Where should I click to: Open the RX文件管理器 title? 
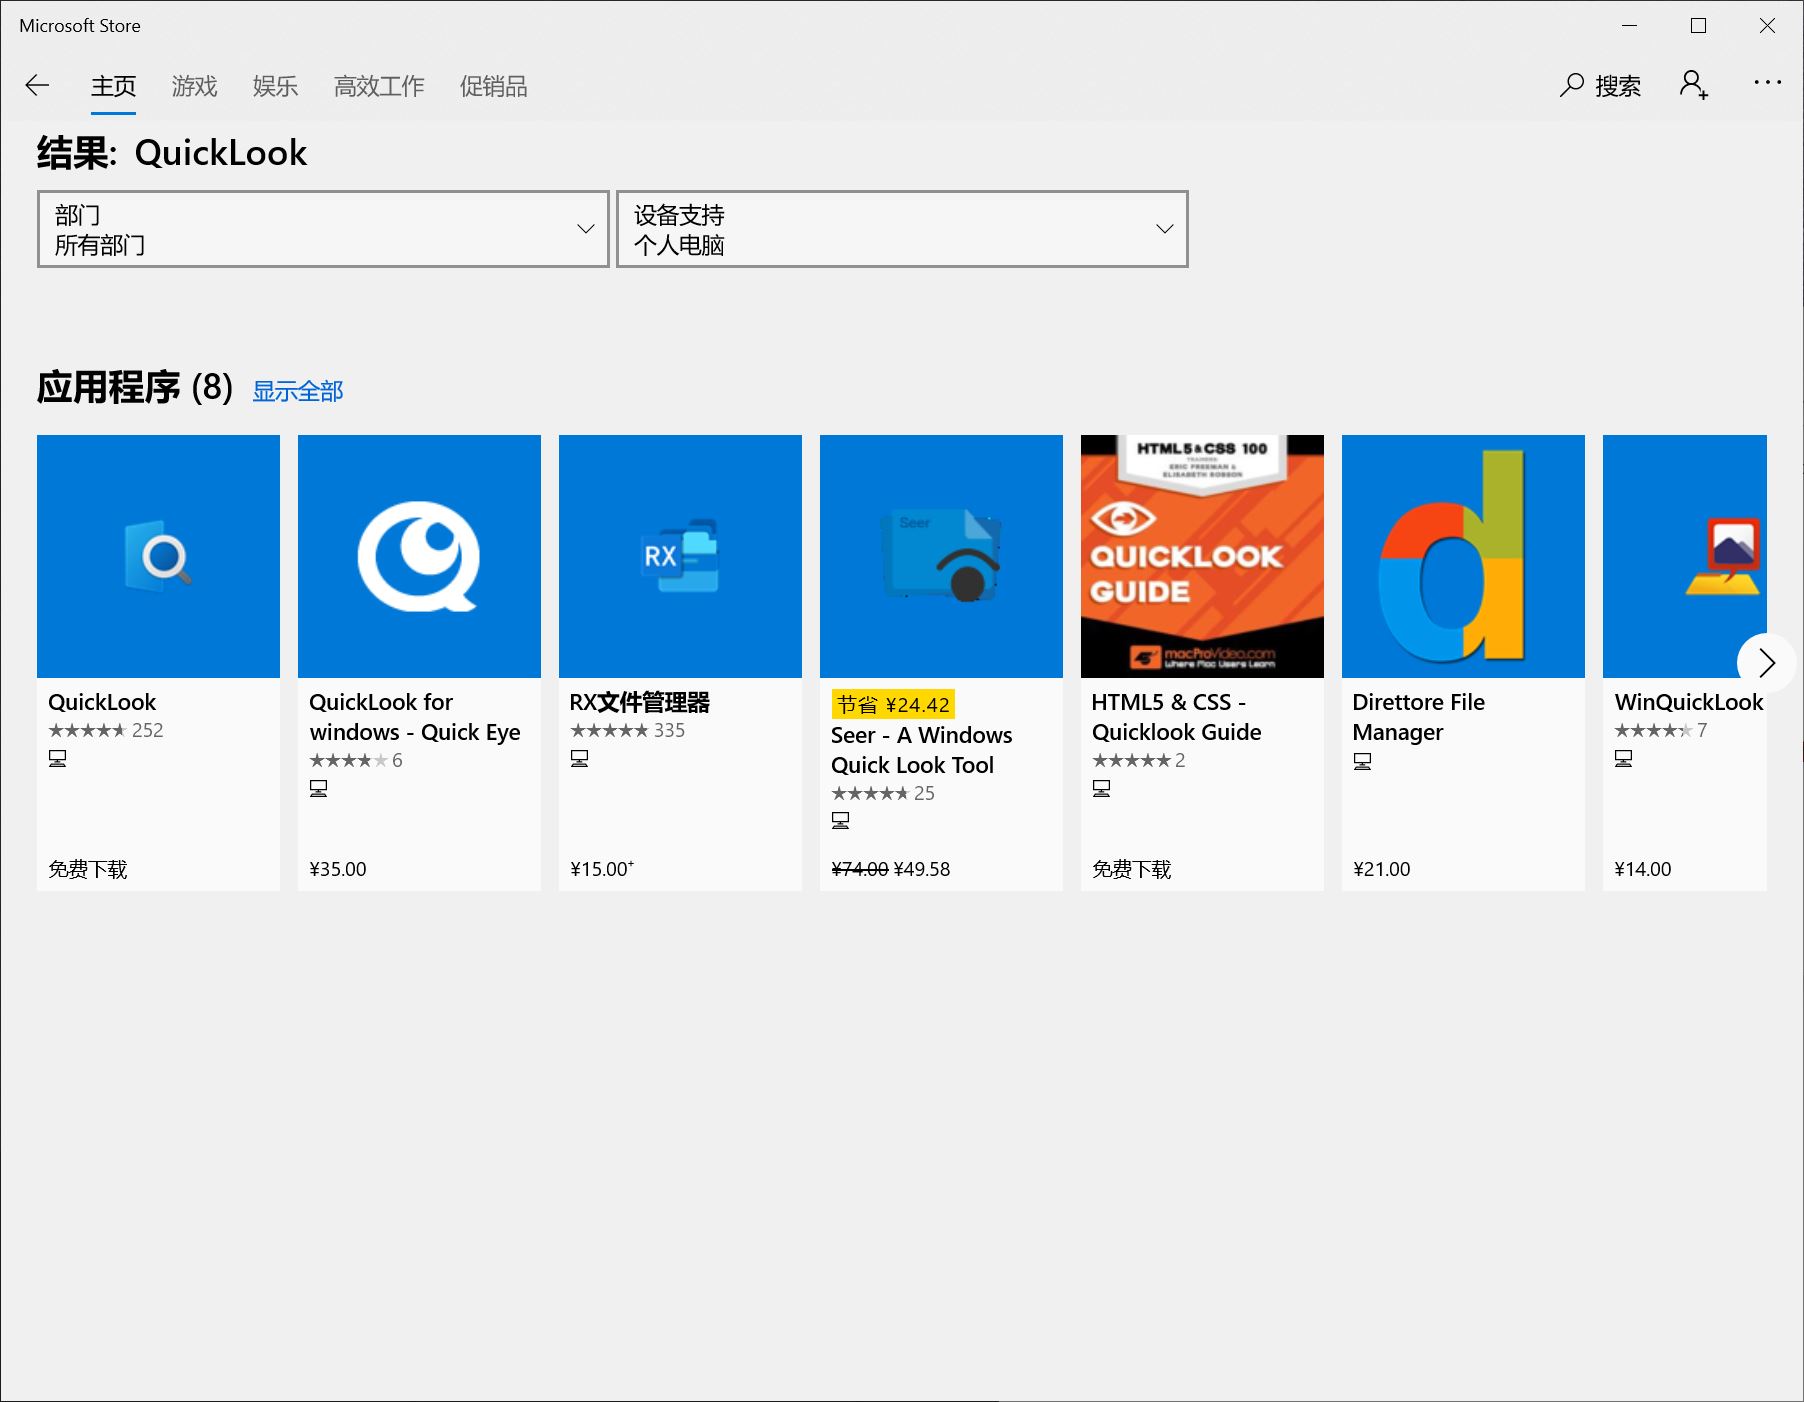pyautogui.click(x=639, y=702)
